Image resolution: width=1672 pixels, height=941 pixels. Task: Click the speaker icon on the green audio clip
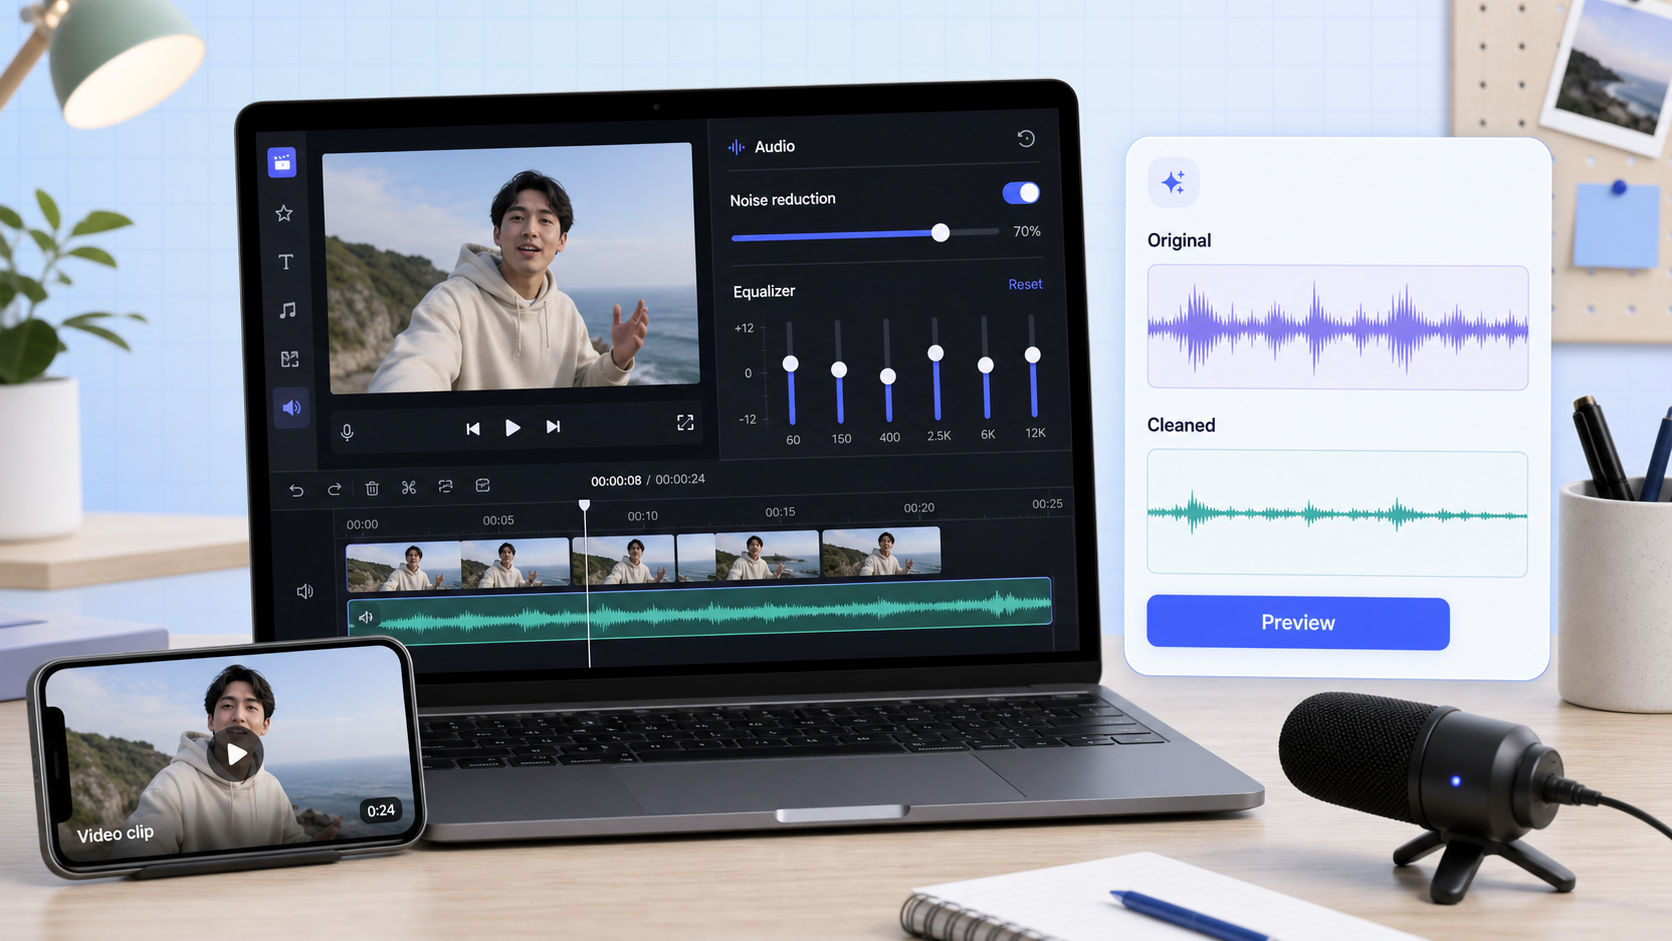[x=366, y=618]
